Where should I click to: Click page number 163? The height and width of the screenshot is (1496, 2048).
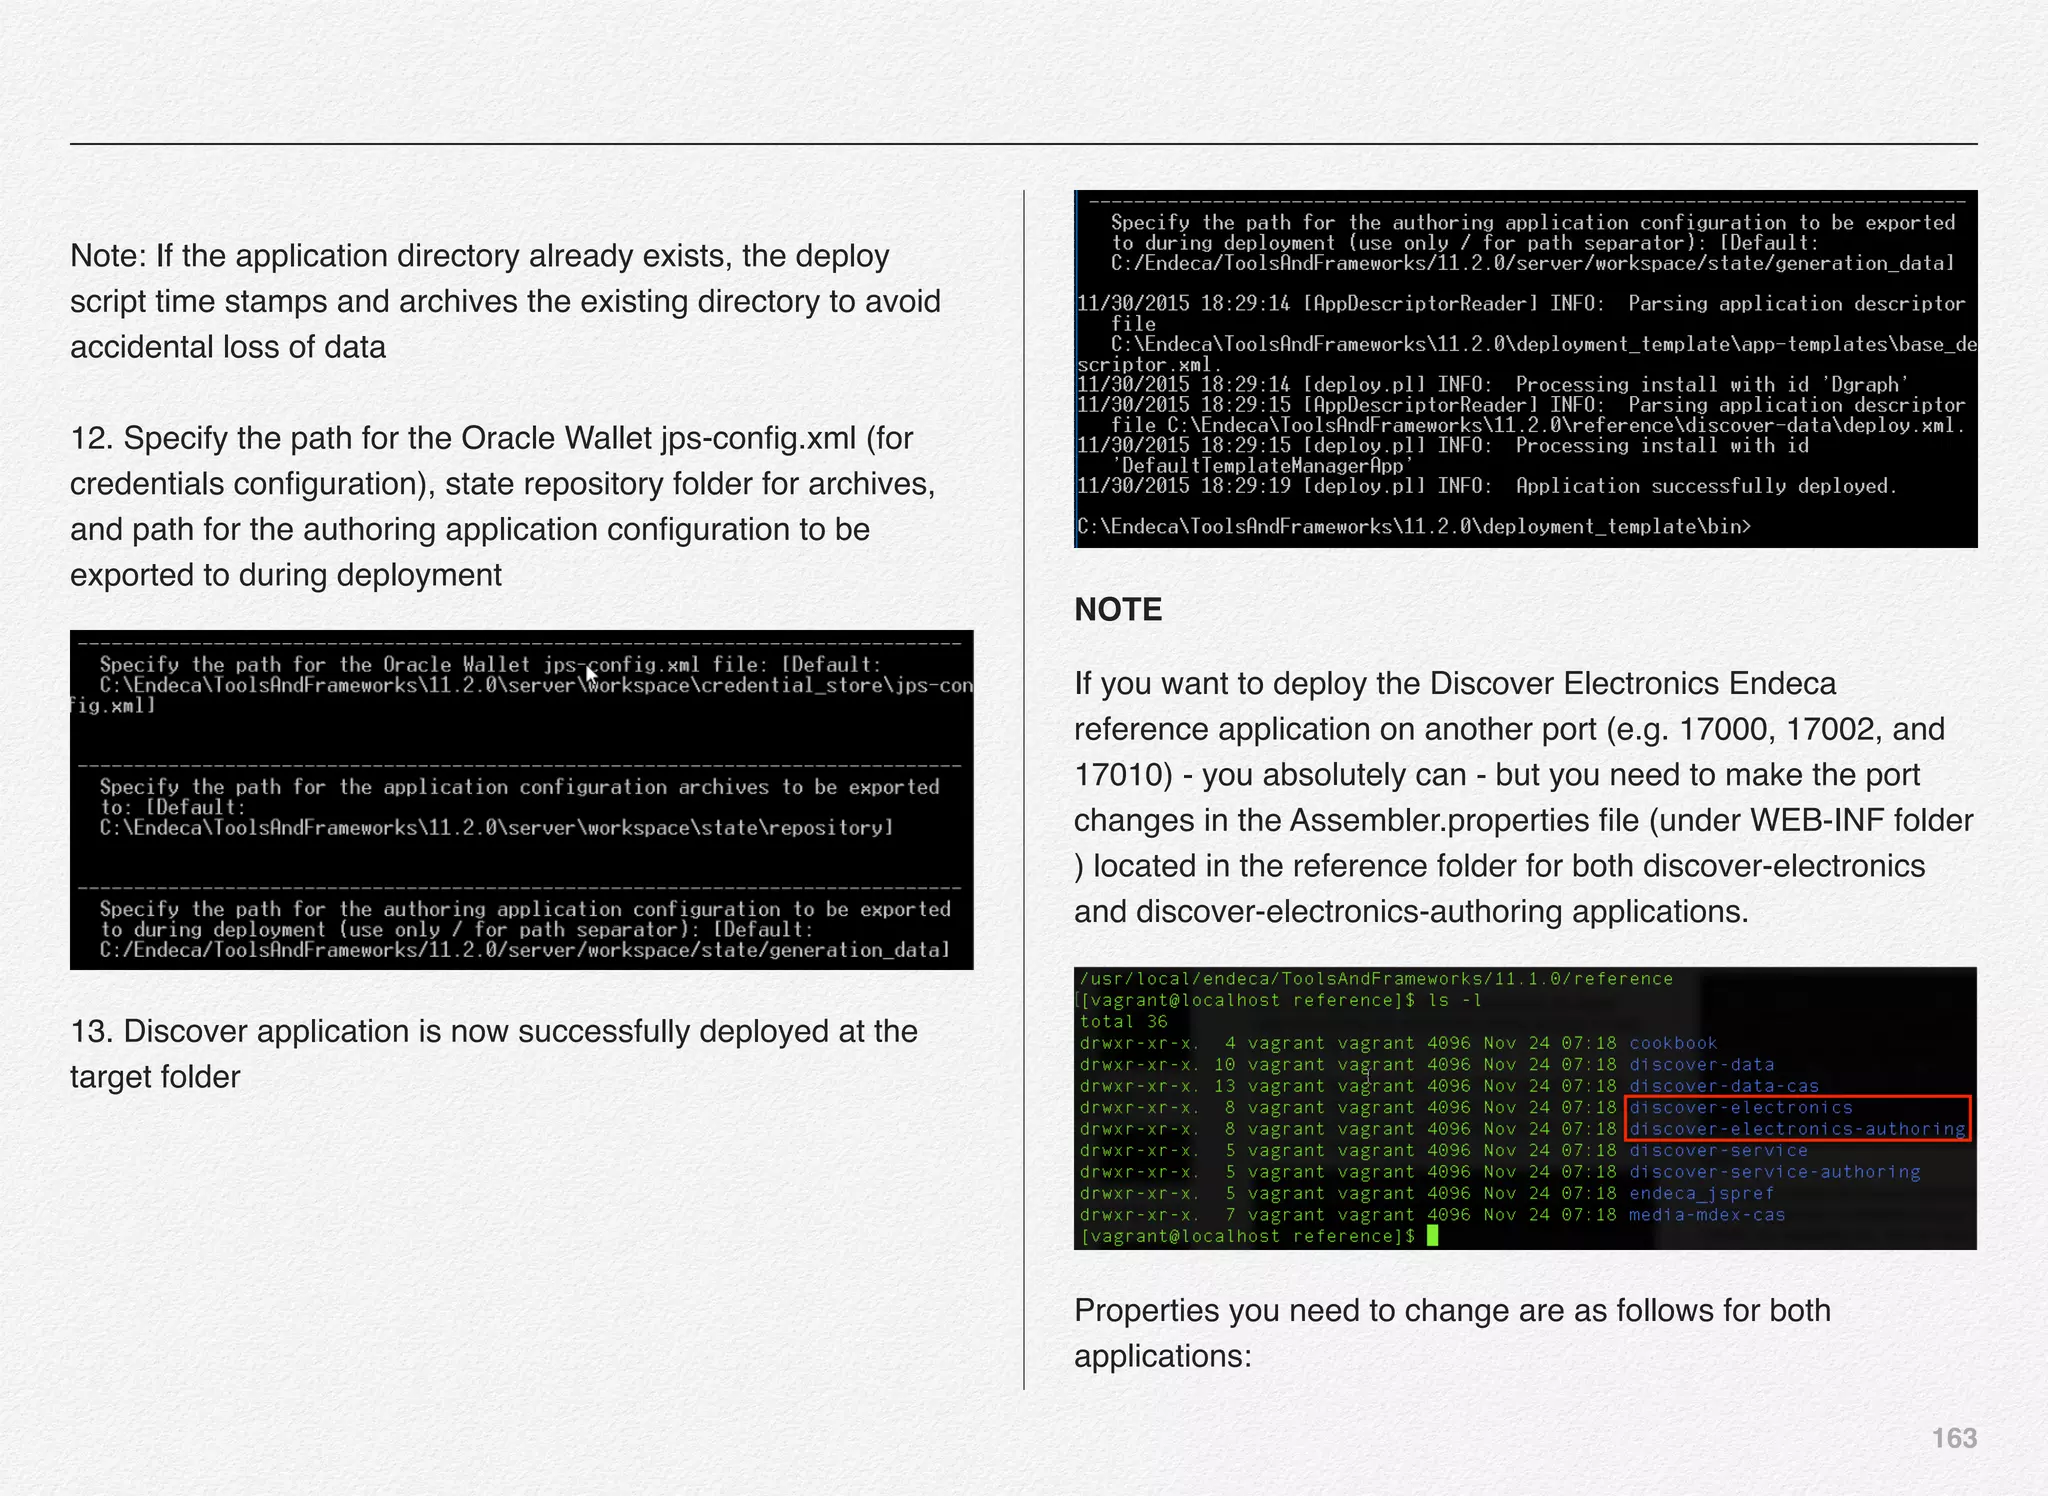[1954, 1438]
